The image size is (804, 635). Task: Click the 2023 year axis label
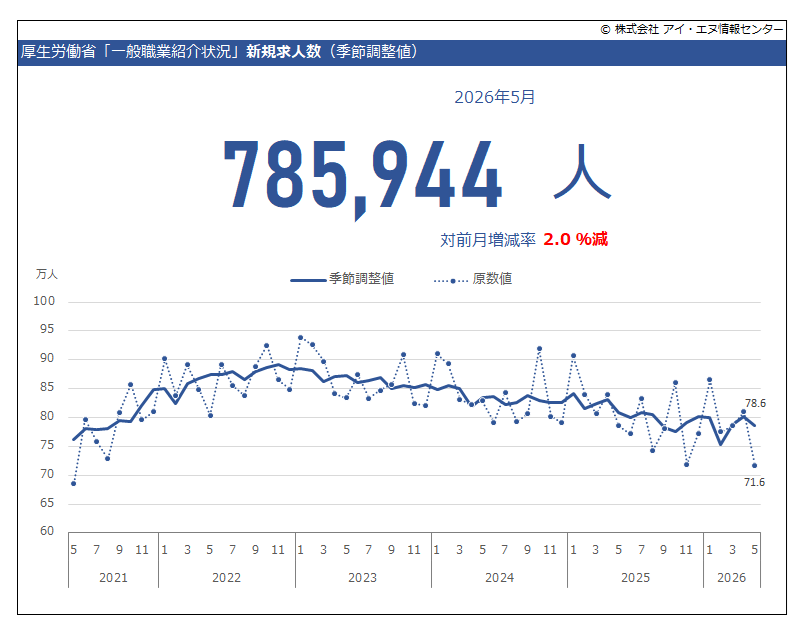click(x=363, y=578)
